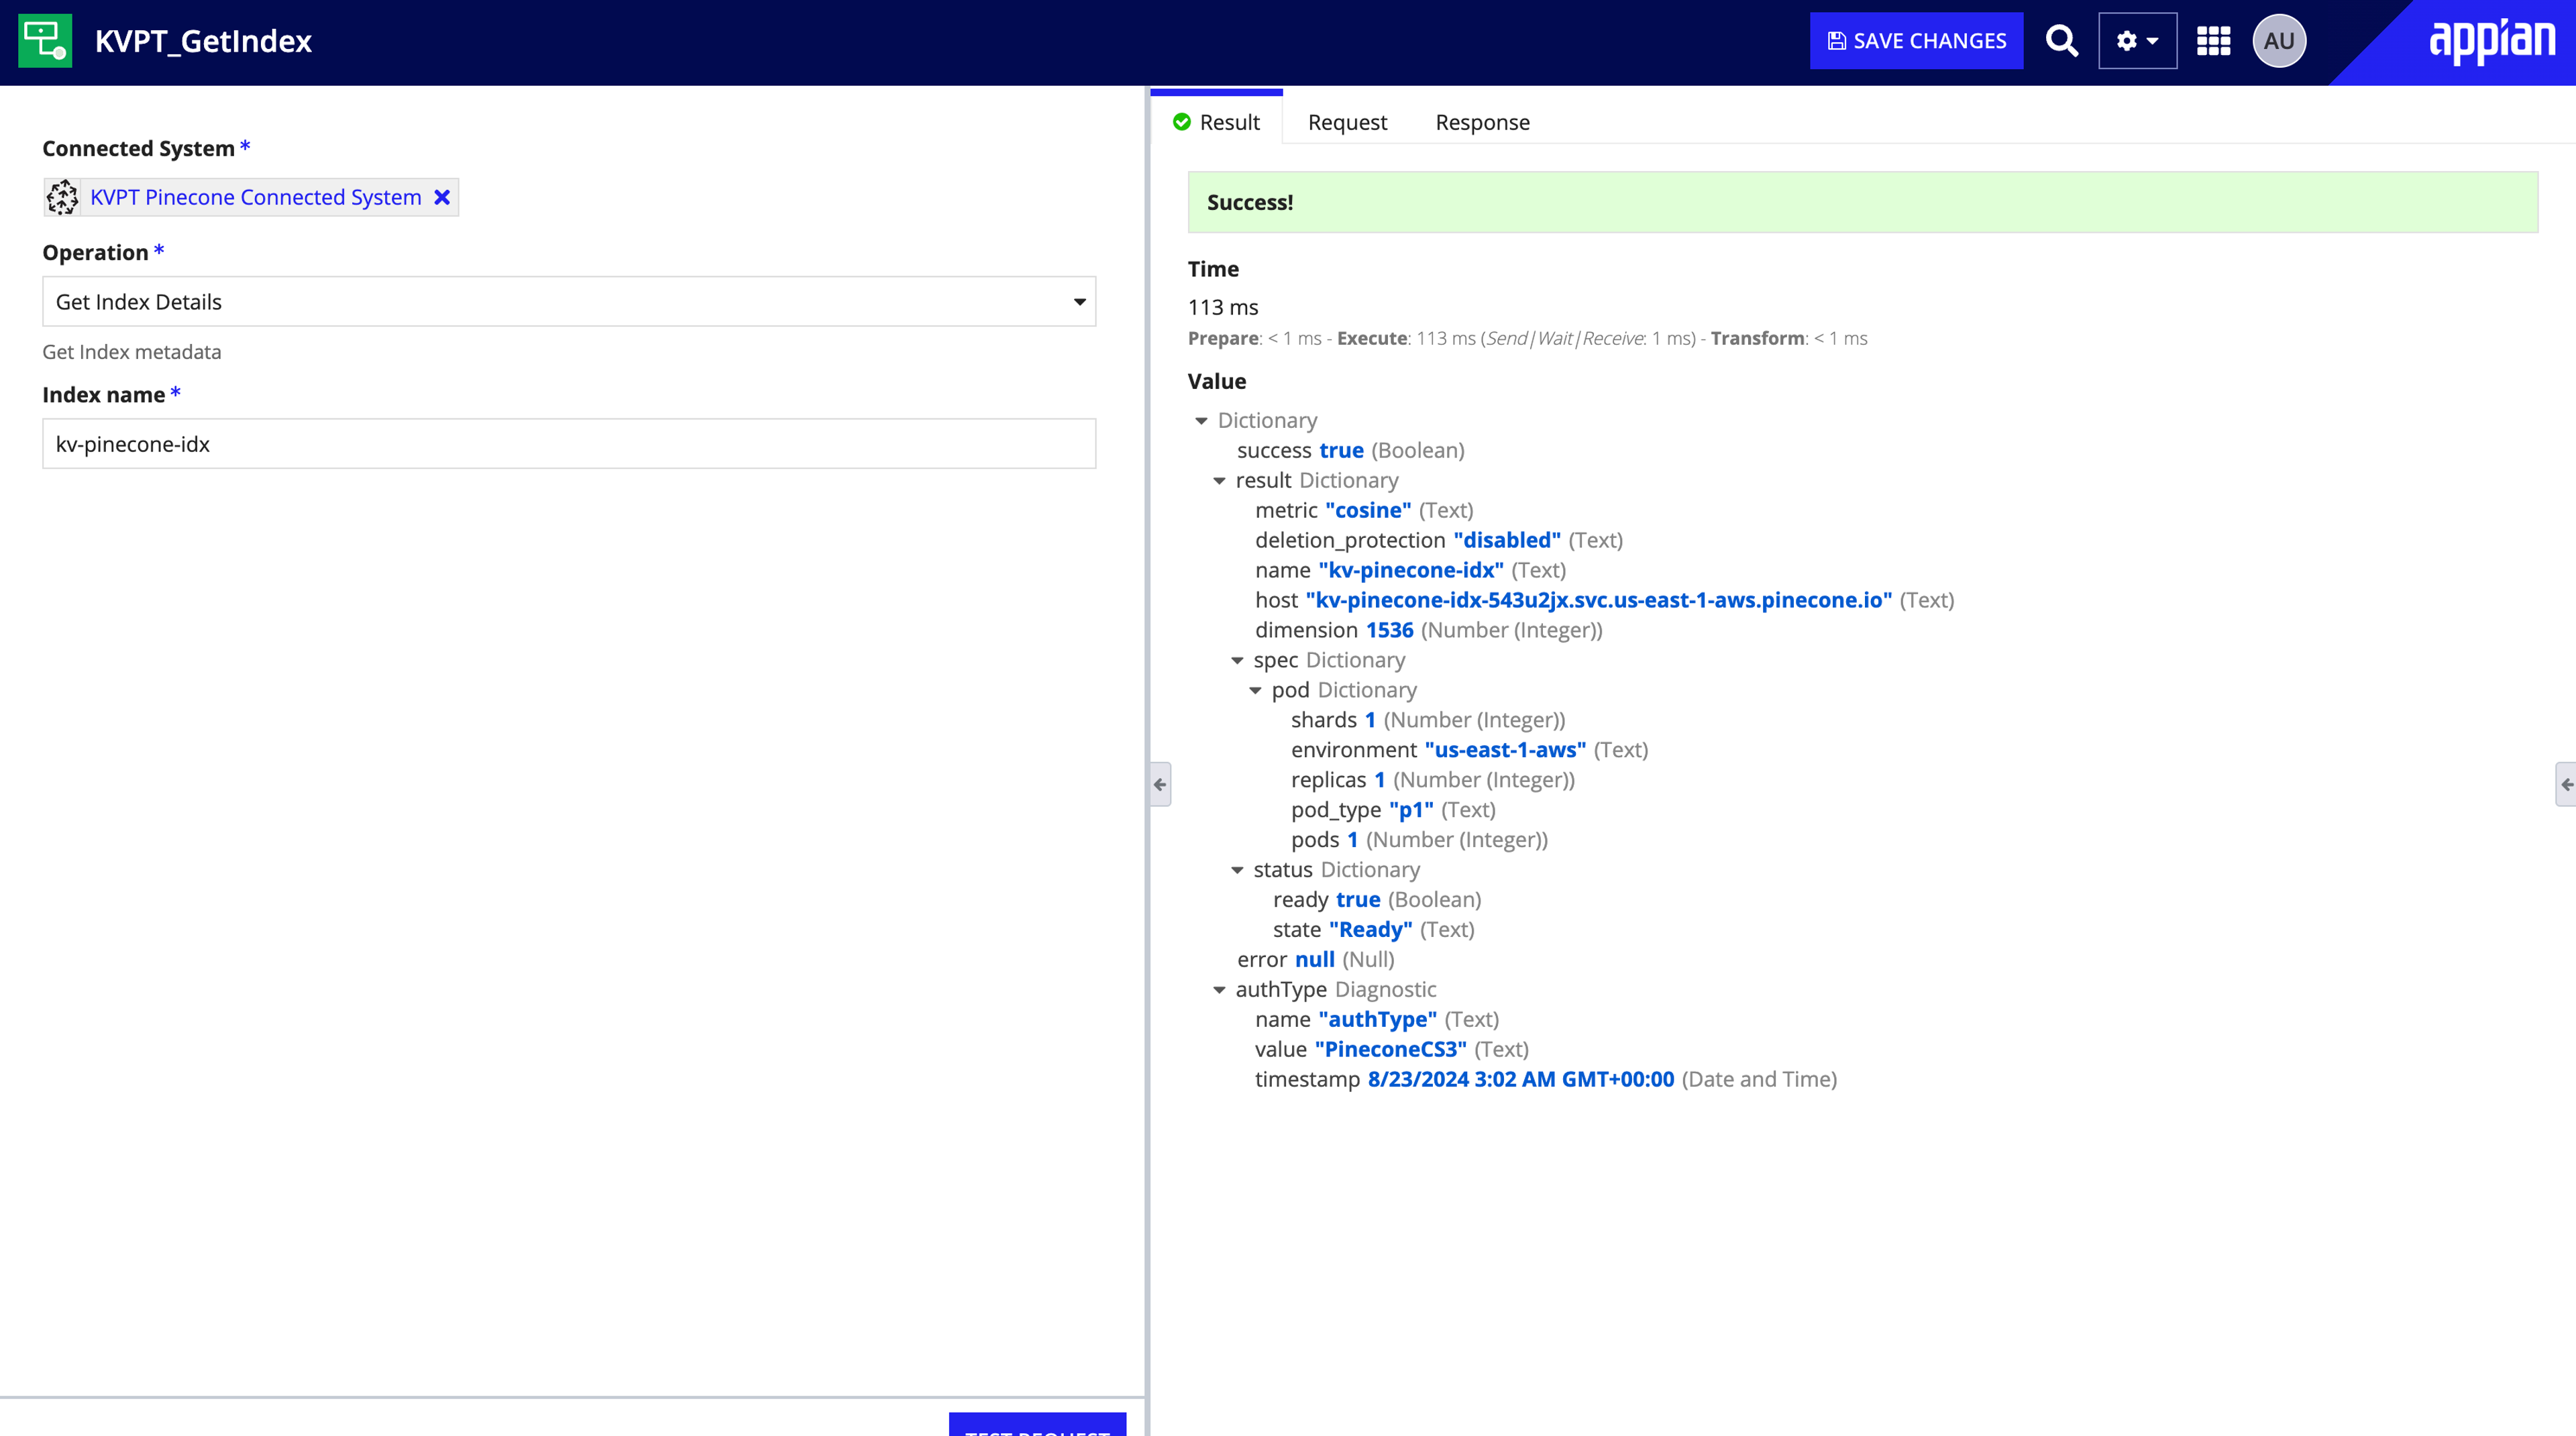Collapse the root Dictionary node
The image size is (2576, 1436).
click(x=1201, y=421)
